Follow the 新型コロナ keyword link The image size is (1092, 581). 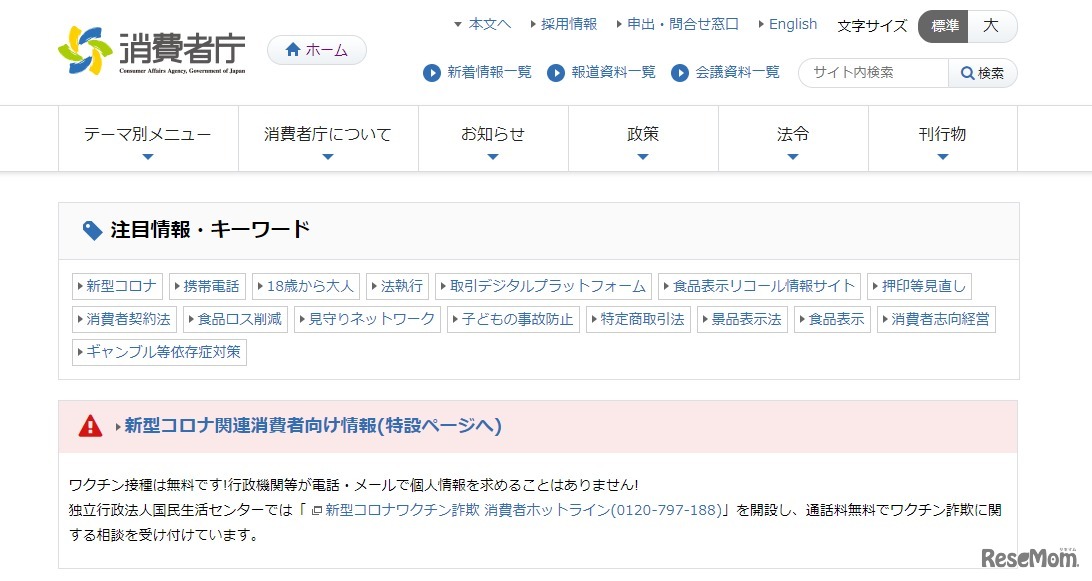coord(116,285)
